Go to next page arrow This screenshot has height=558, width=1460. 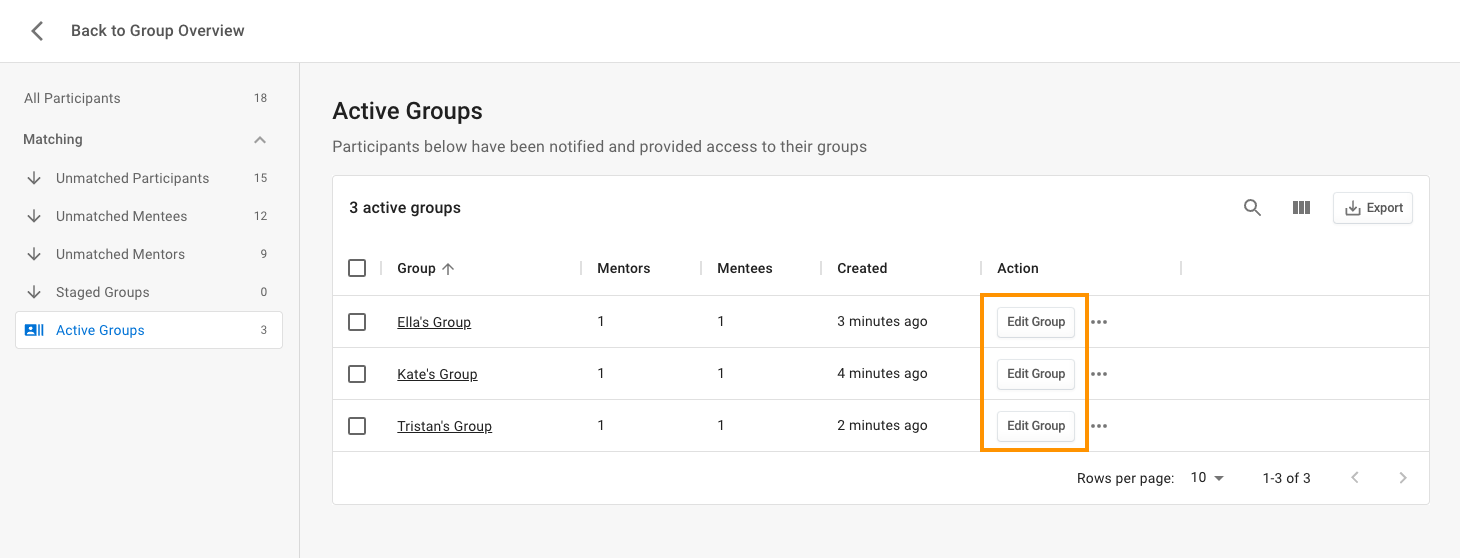click(x=1403, y=478)
